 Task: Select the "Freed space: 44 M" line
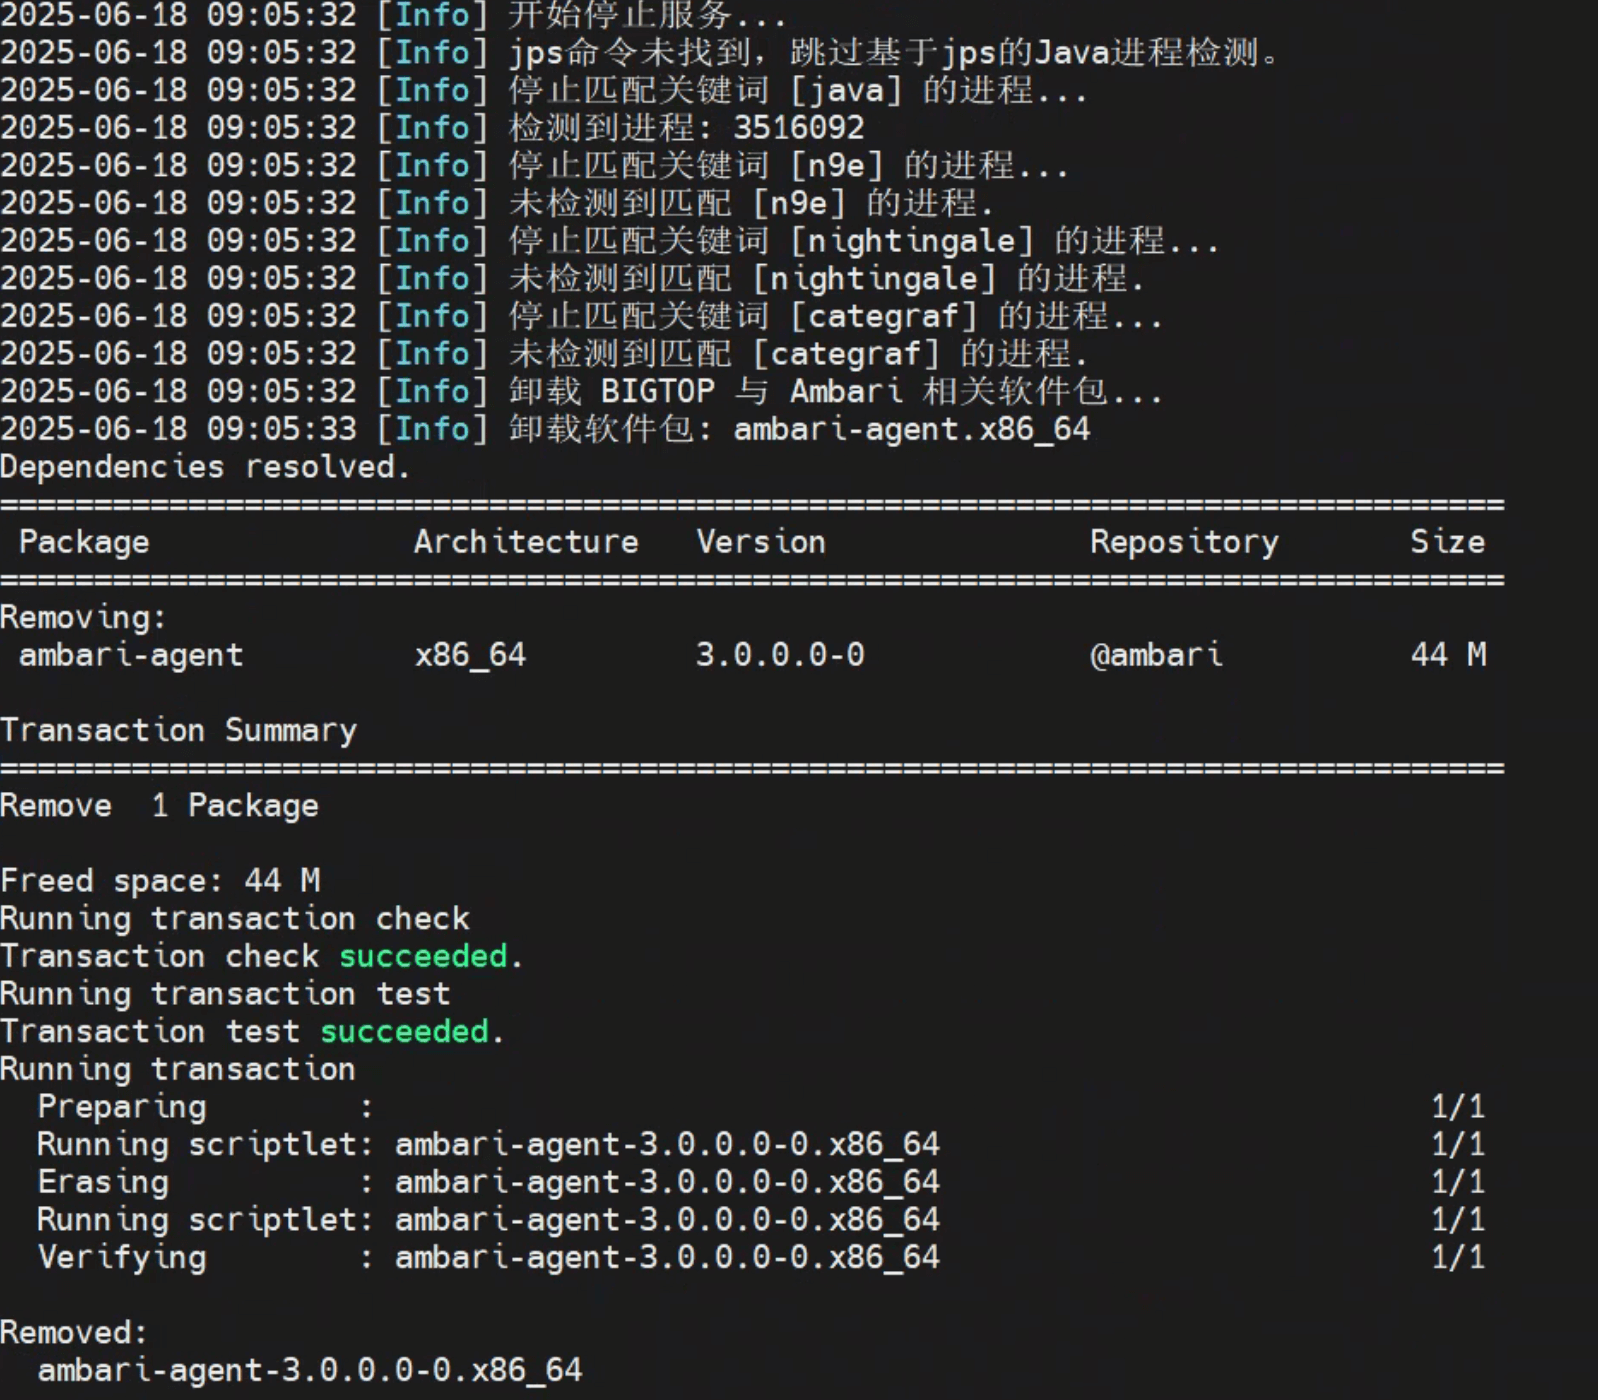(160, 881)
